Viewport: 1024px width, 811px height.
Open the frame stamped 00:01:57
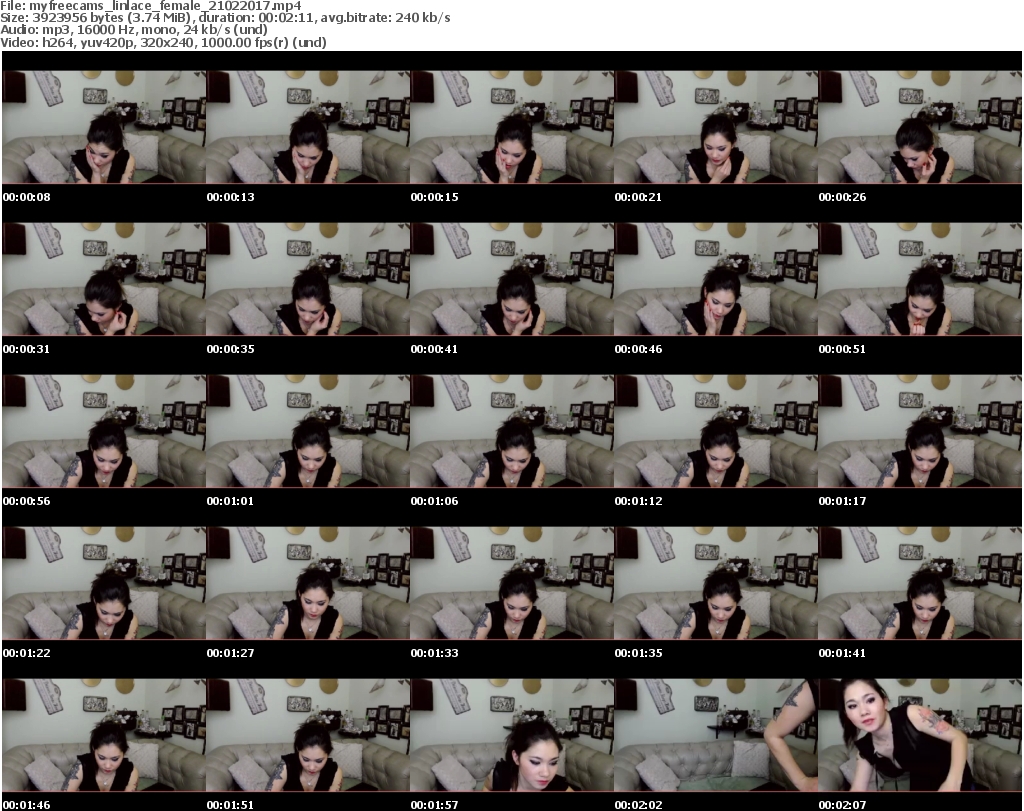(x=511, y=735)
